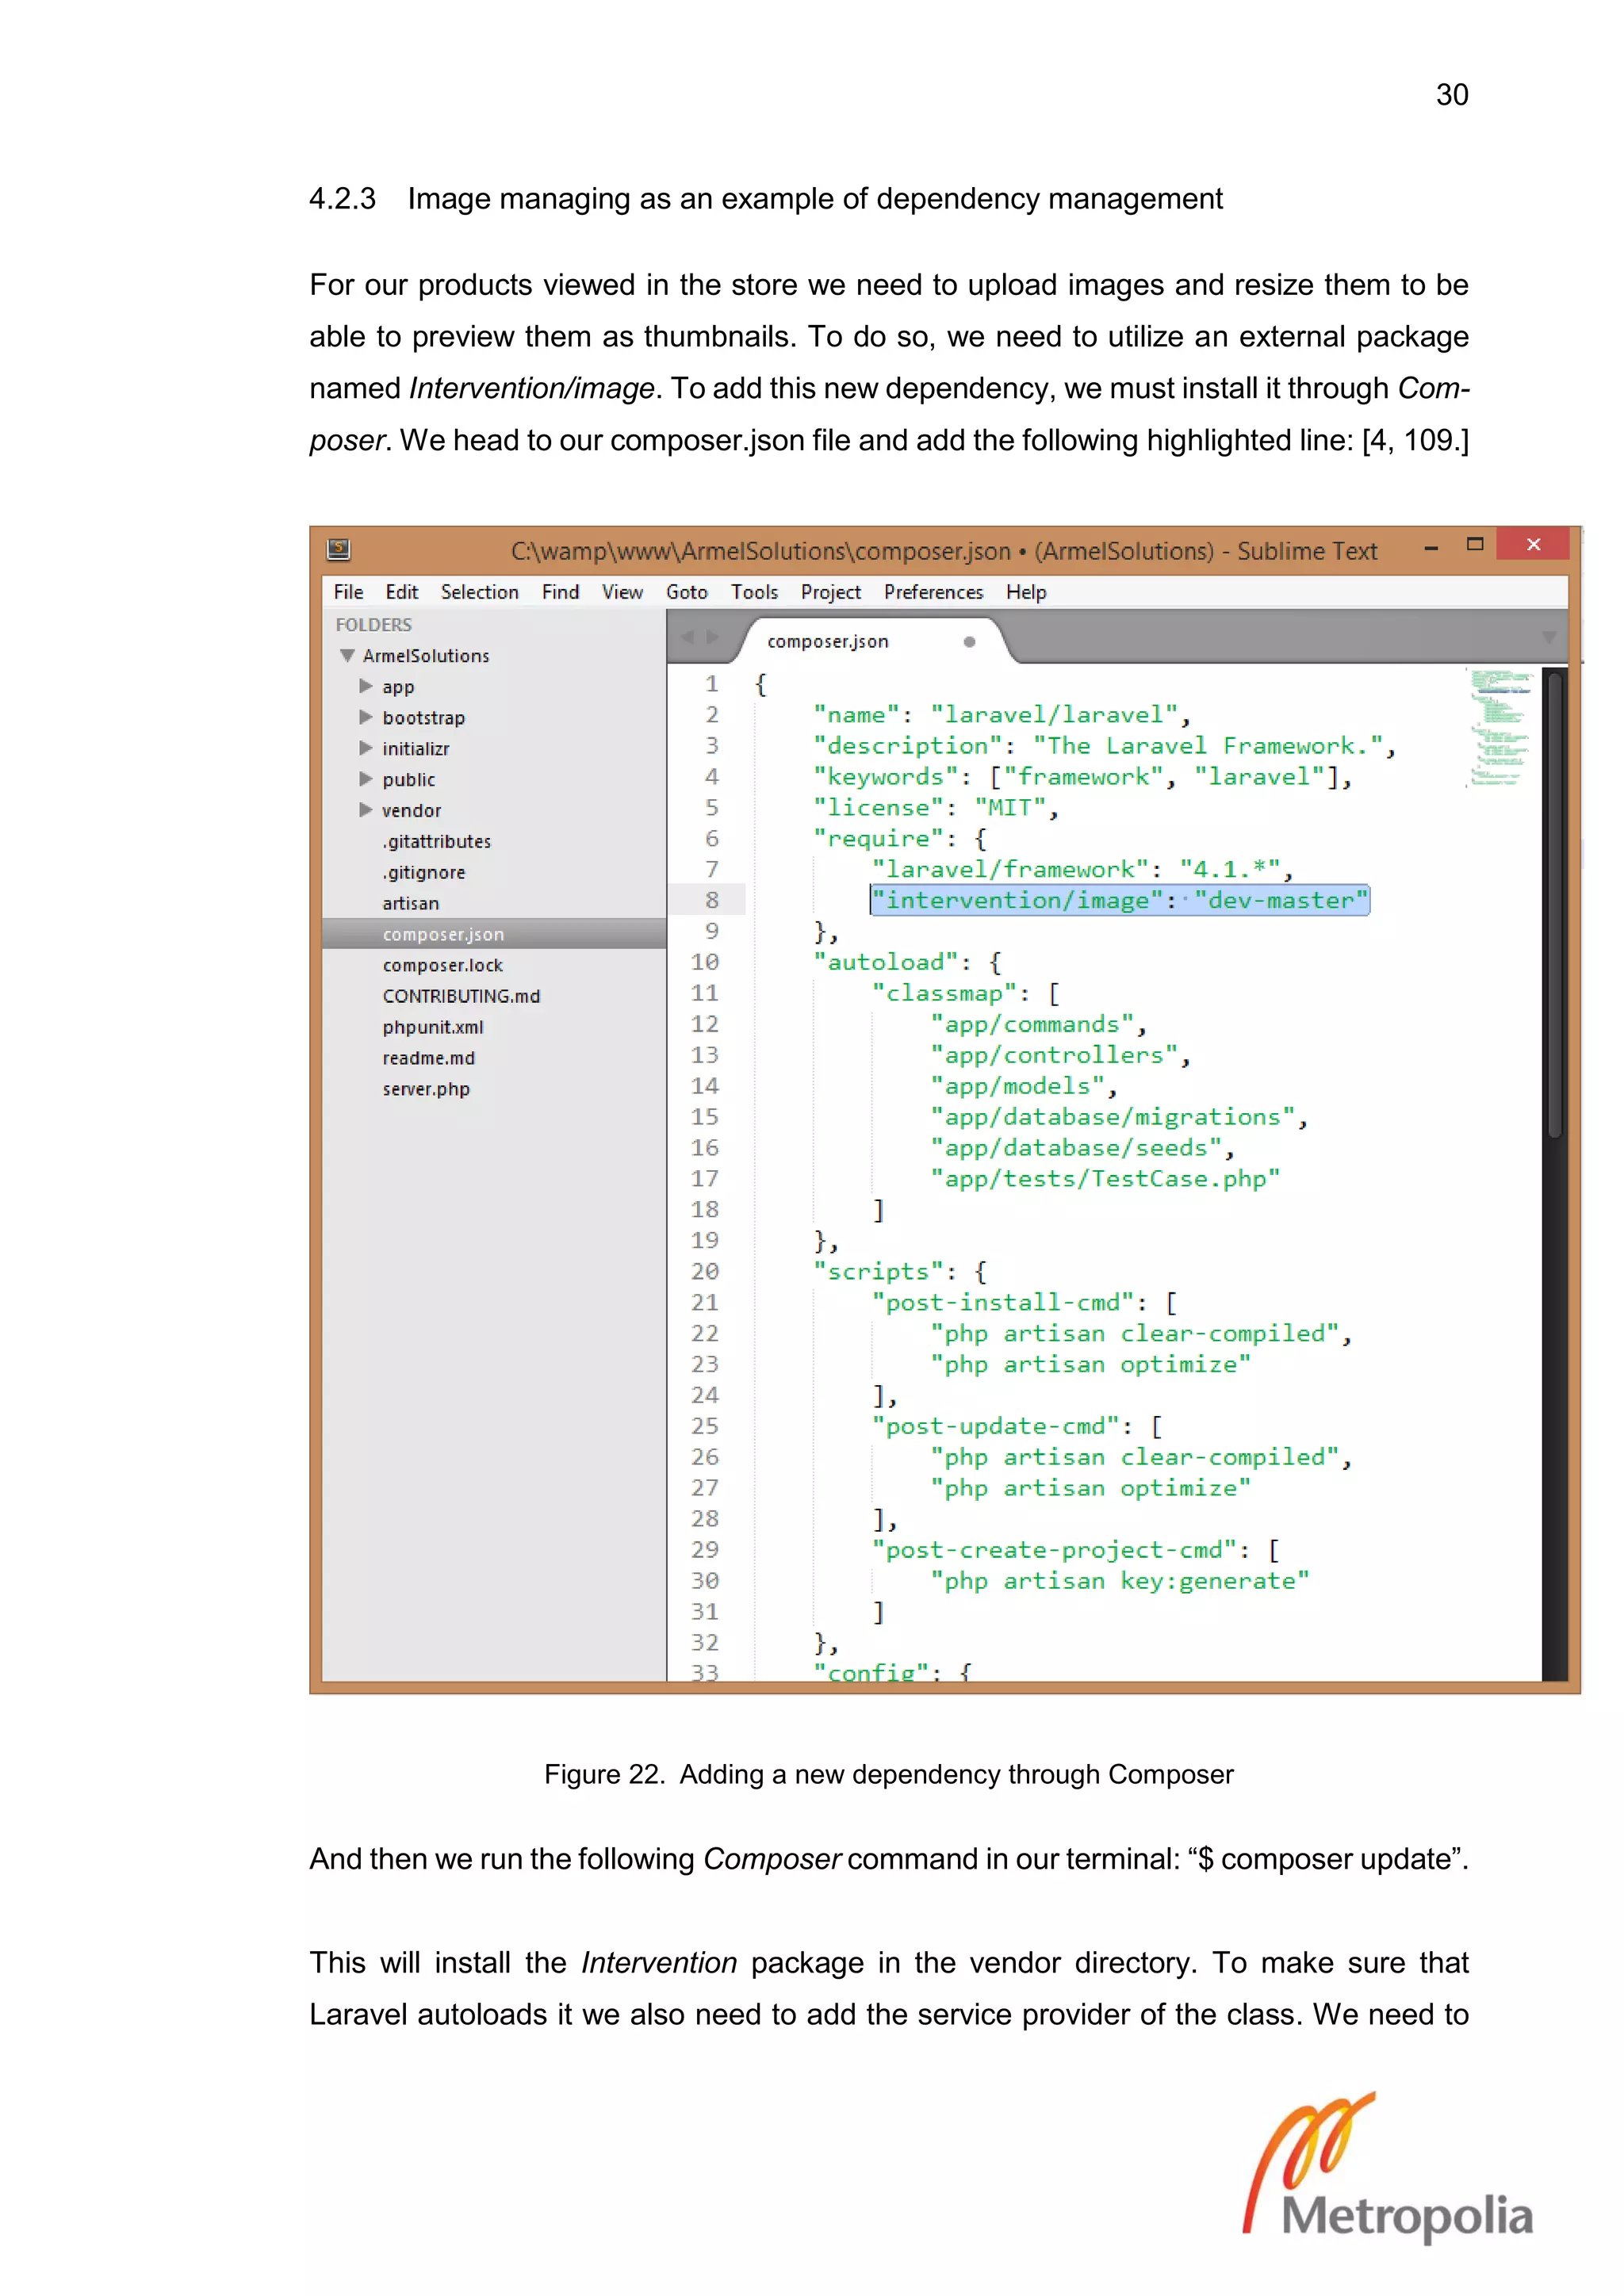Open the .gitignore file
1624x2296 pixels.
(424, 872)
